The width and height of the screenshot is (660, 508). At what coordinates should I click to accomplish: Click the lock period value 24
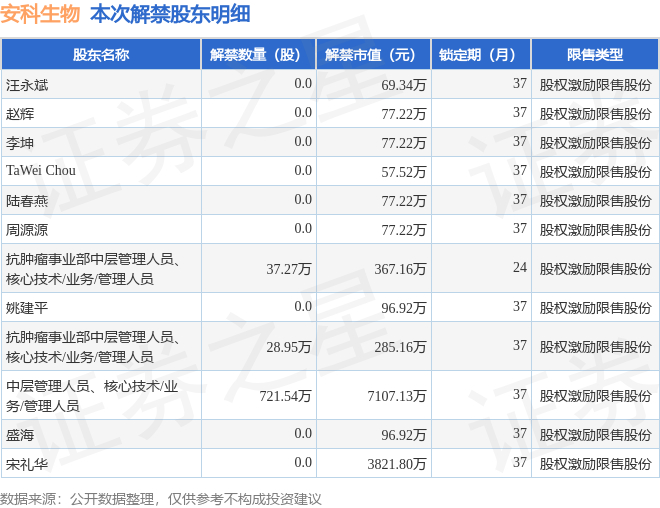coord(520,267)
